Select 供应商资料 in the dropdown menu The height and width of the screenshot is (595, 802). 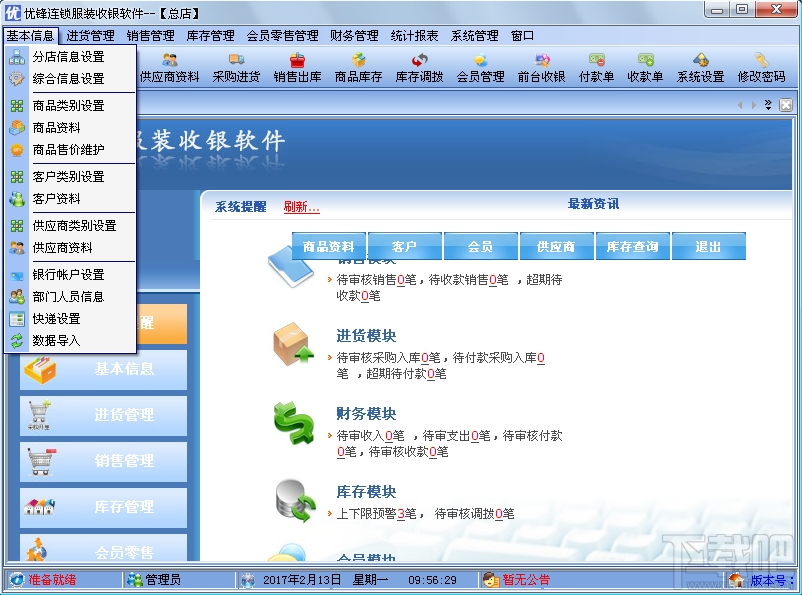click(70, 248)
